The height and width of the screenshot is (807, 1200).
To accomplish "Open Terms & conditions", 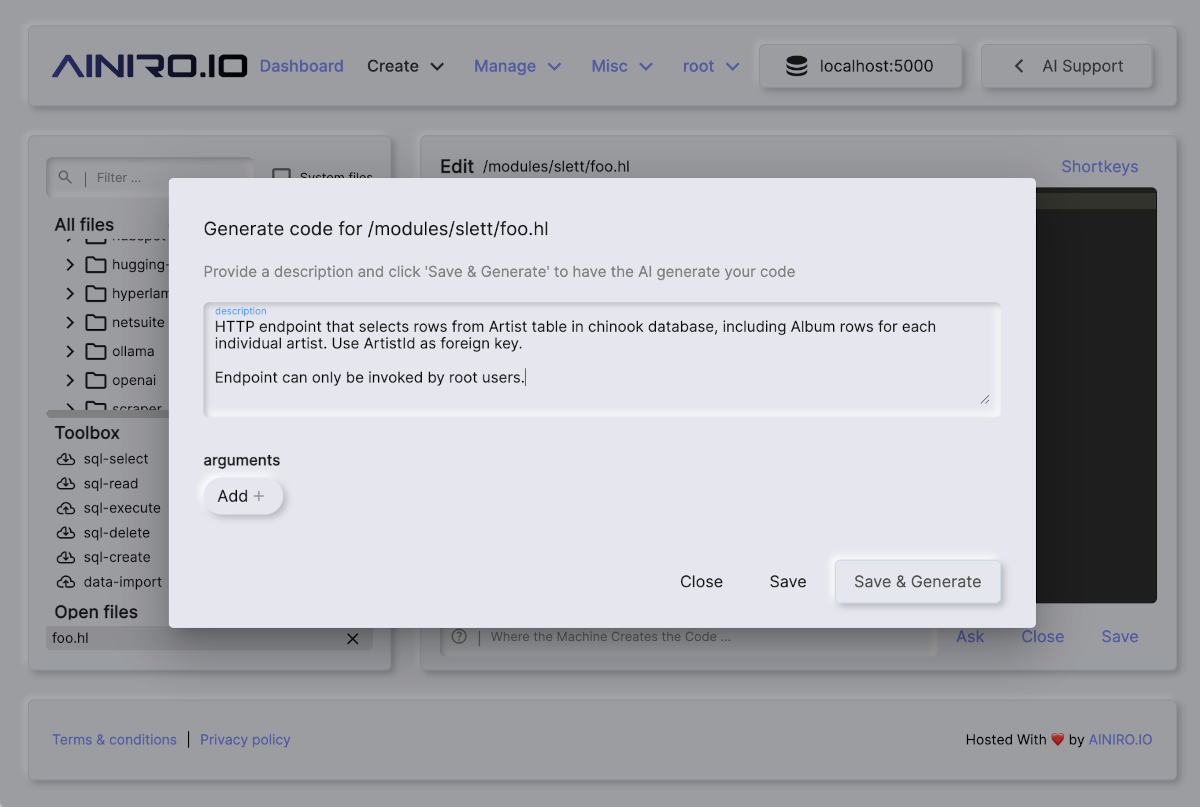I will (114, 740).
